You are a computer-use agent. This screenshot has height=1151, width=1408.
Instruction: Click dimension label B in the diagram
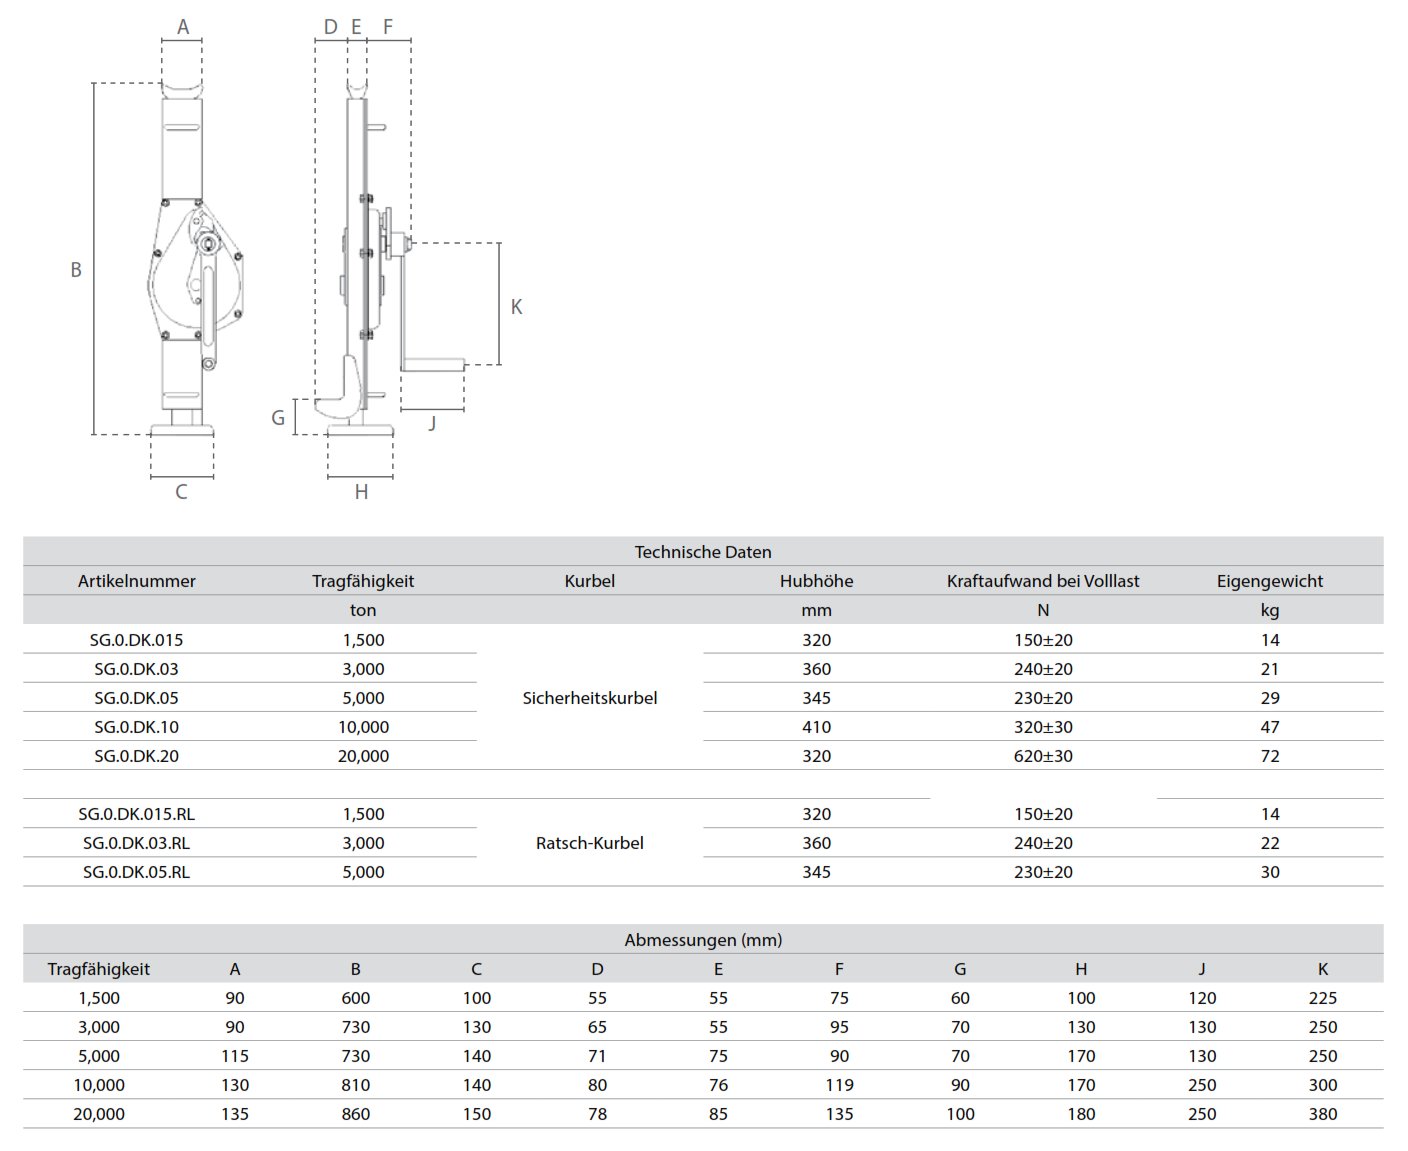76,269
